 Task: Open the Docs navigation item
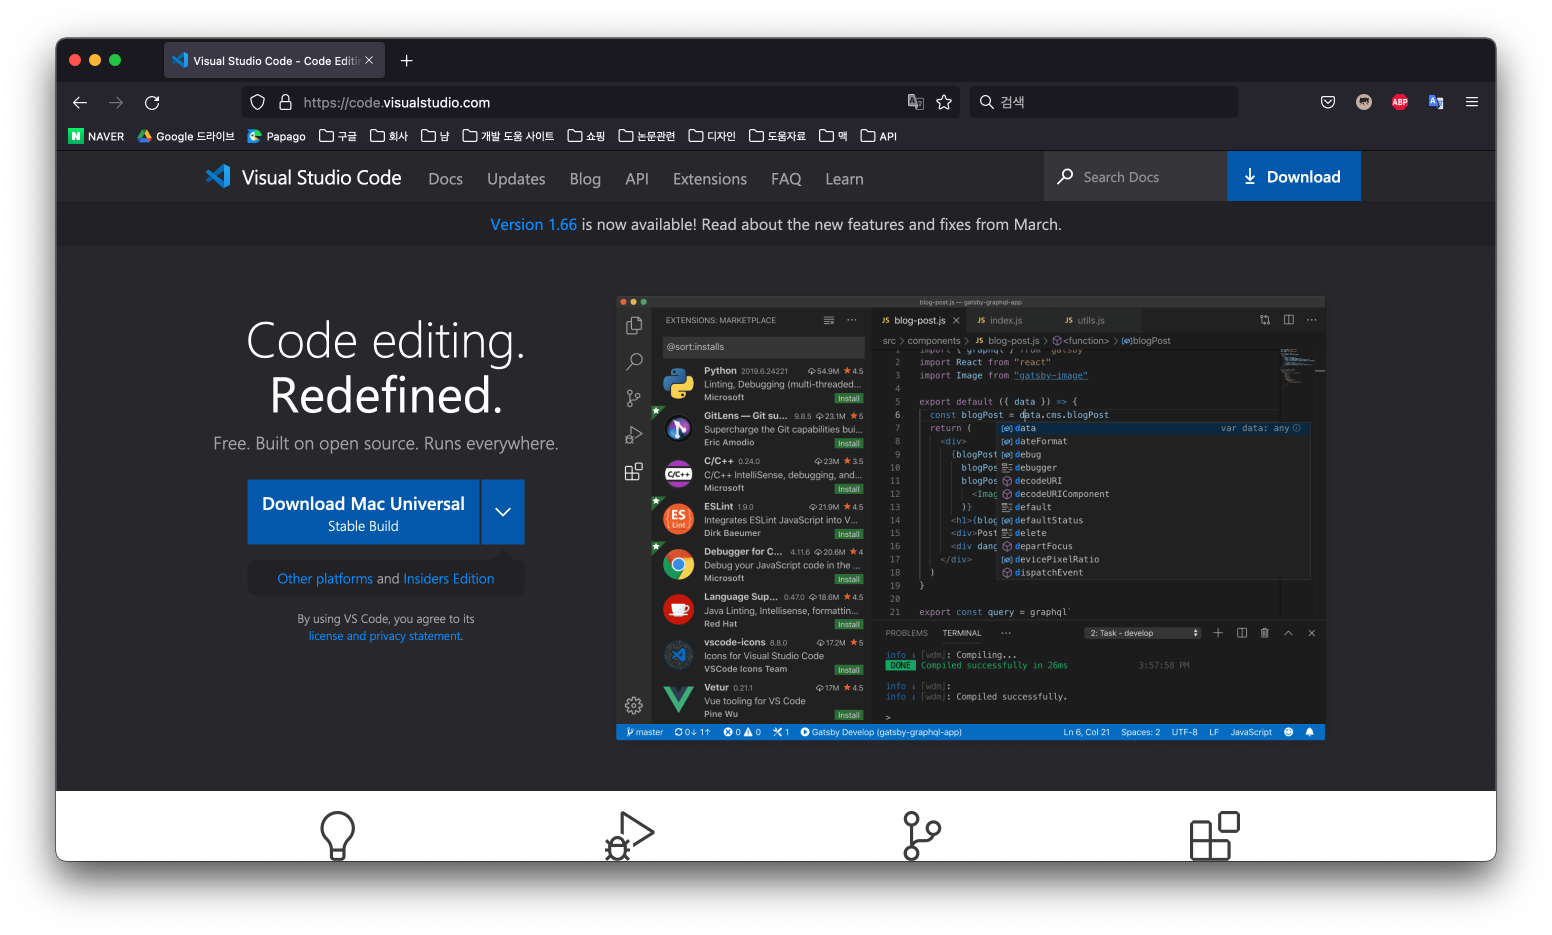[x=445, y=179]
